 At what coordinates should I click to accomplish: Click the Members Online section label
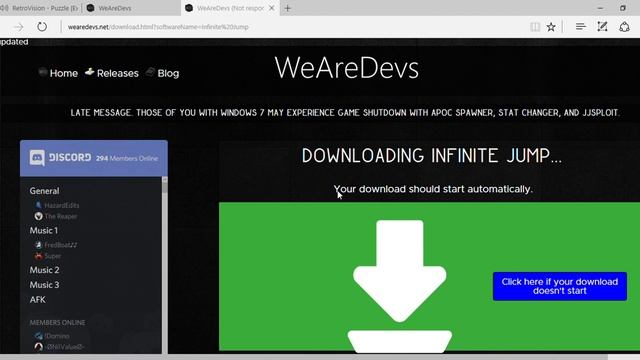57,322
